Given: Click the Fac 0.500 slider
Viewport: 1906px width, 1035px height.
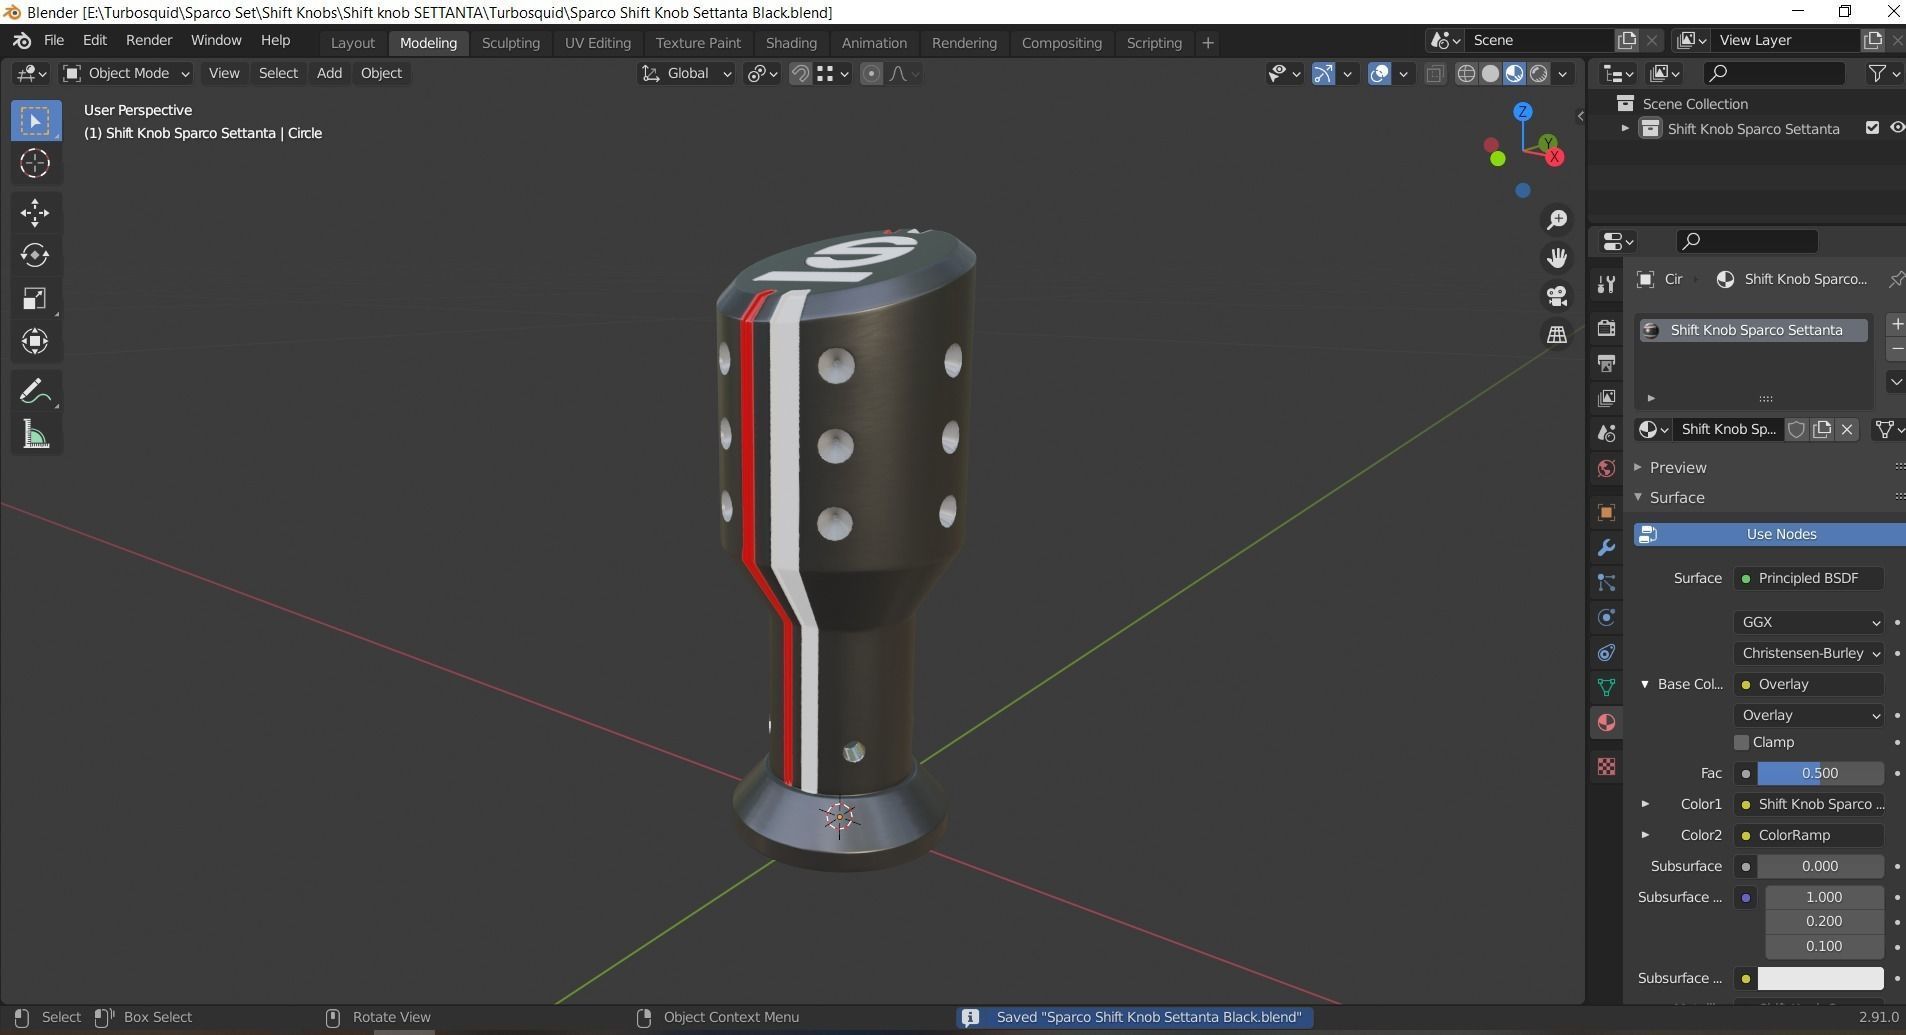Looking at the screenshot, I should 1820,773.
